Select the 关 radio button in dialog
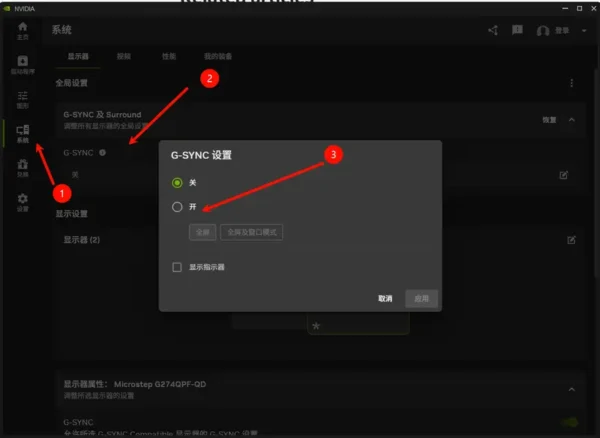This screenshot has height=438, width=600. click(177, 183)
